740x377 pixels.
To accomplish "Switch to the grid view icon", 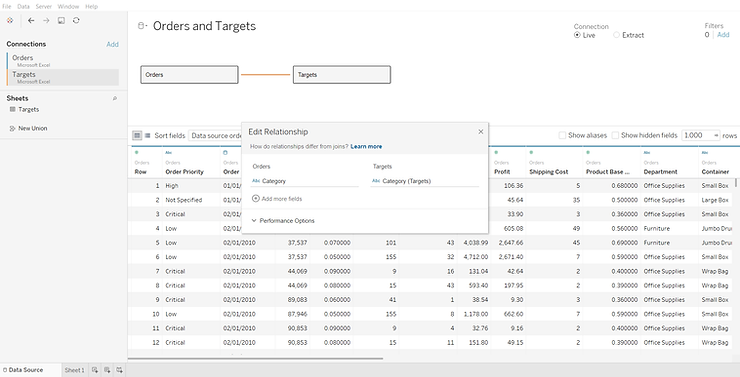I will pos(137,135).
